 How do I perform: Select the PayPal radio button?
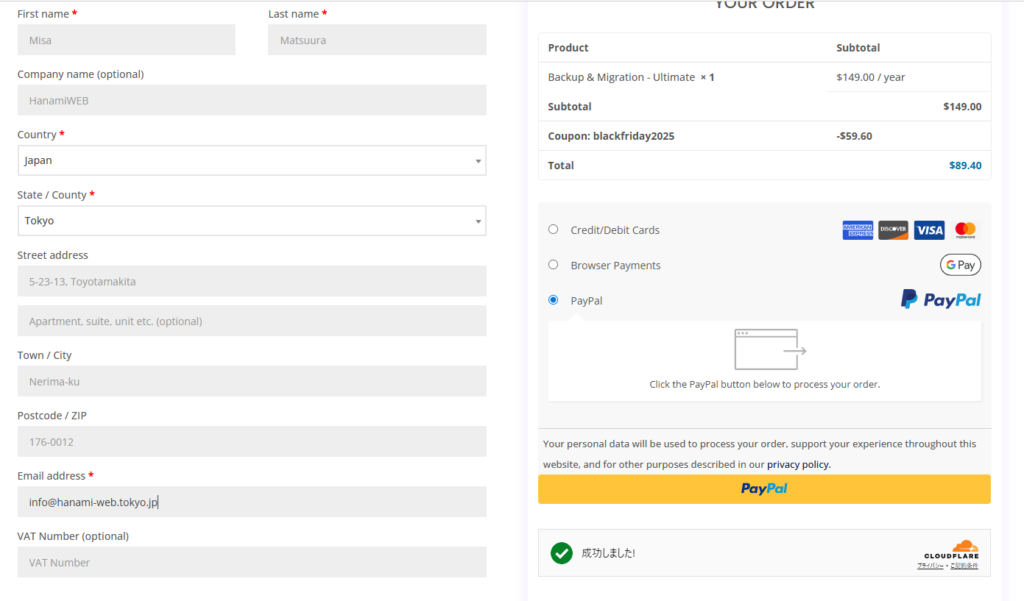point(553,300)
